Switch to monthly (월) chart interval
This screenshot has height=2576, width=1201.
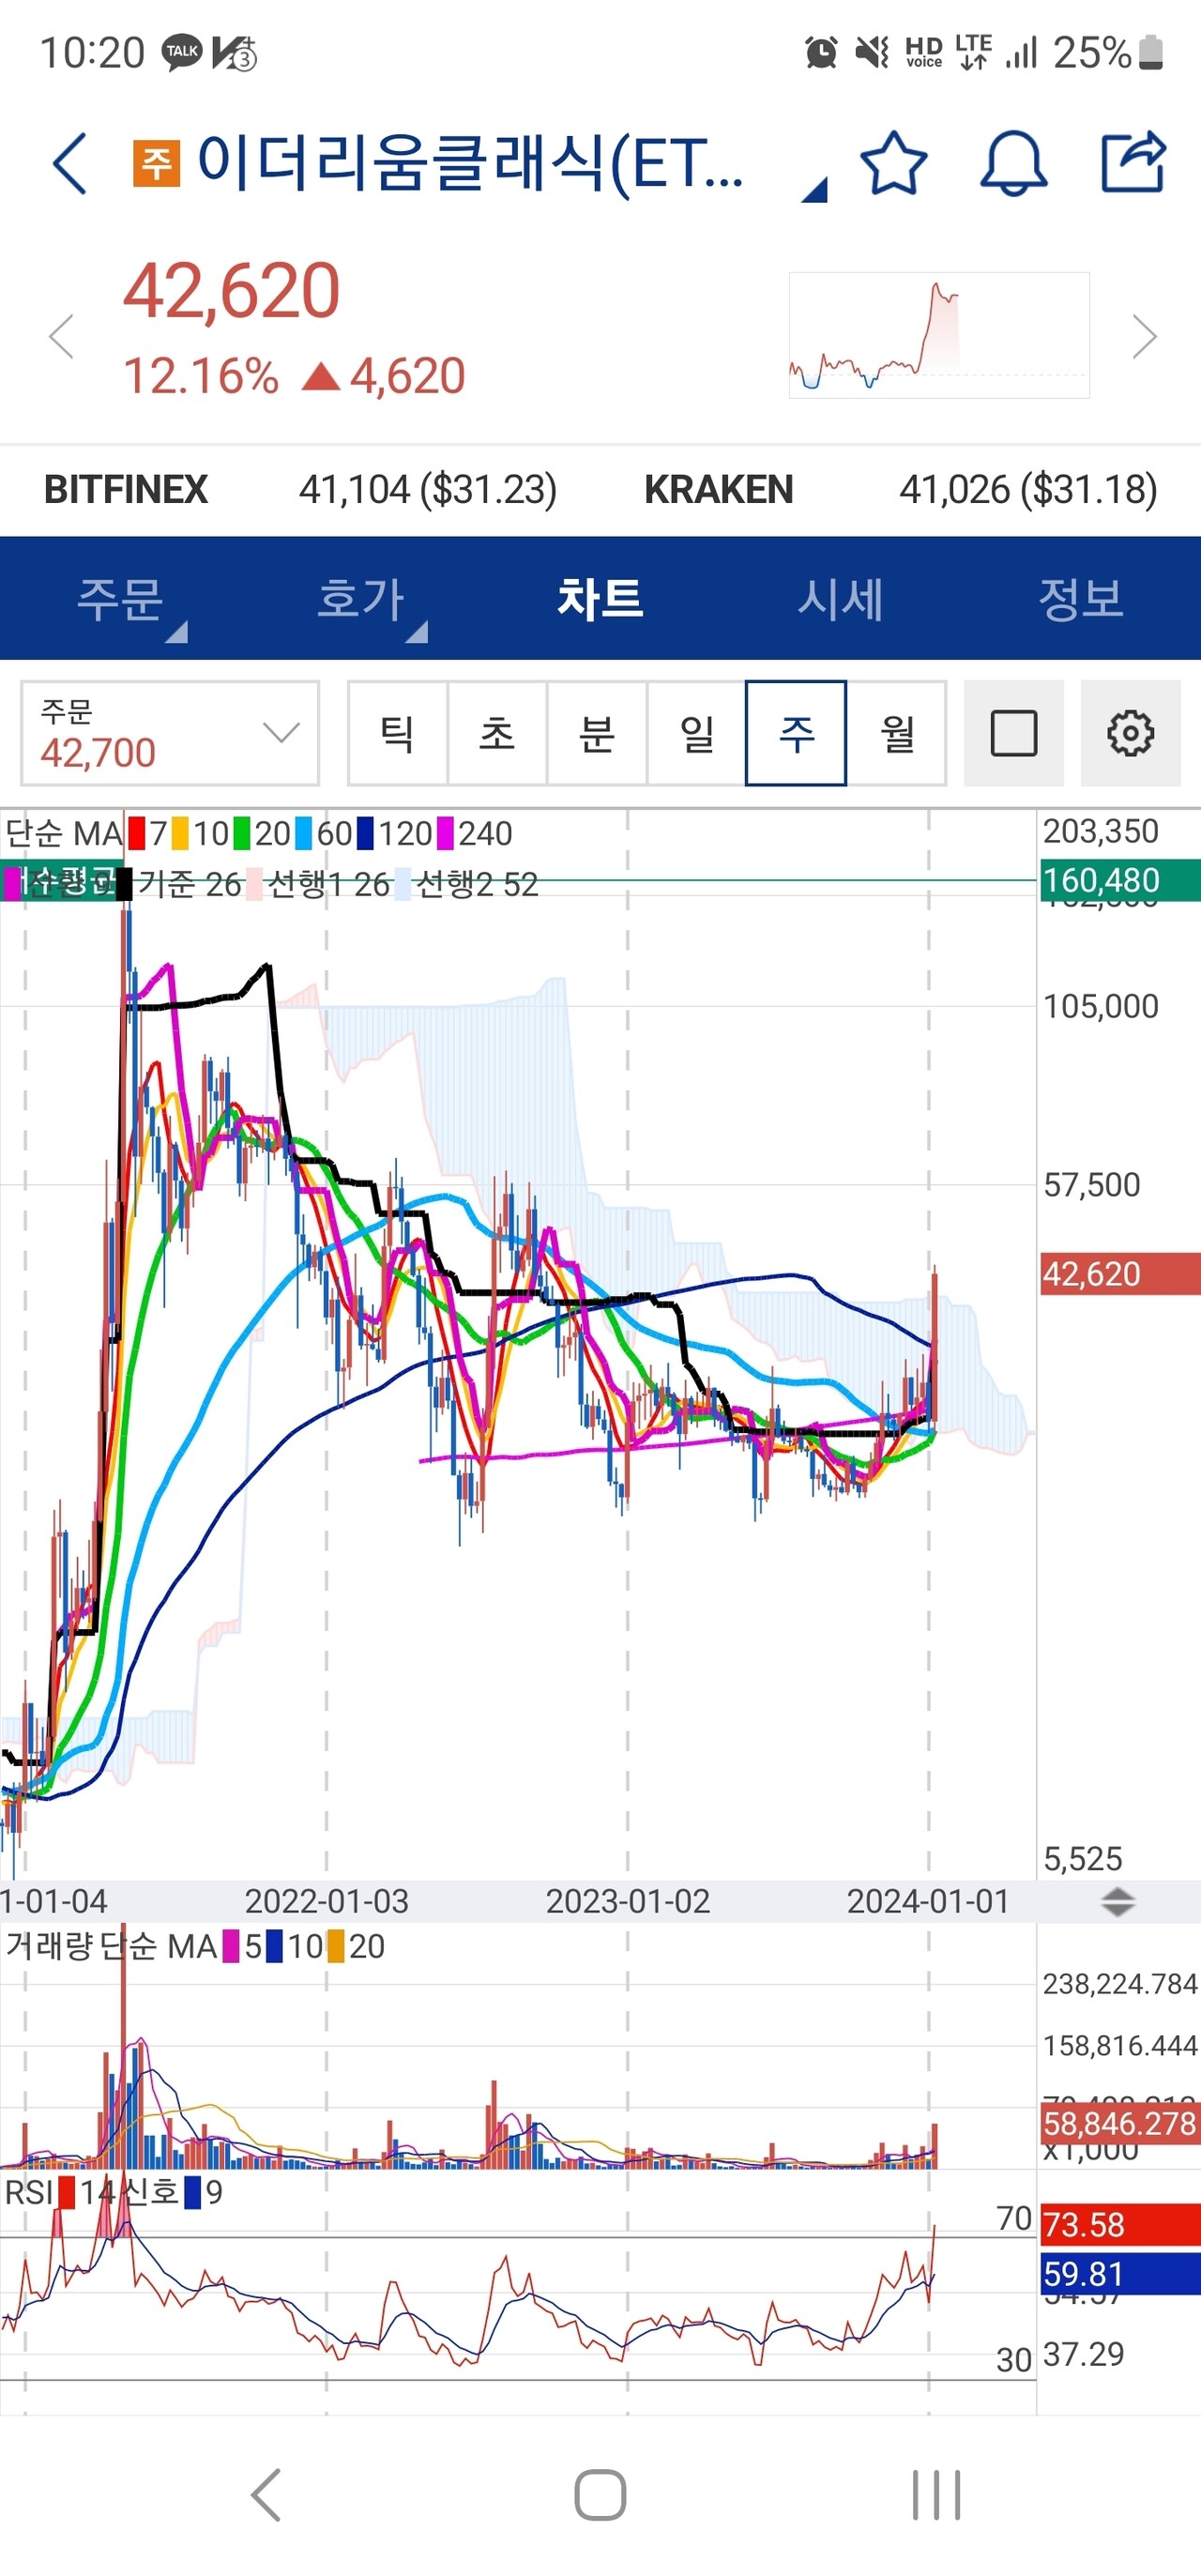896,733
